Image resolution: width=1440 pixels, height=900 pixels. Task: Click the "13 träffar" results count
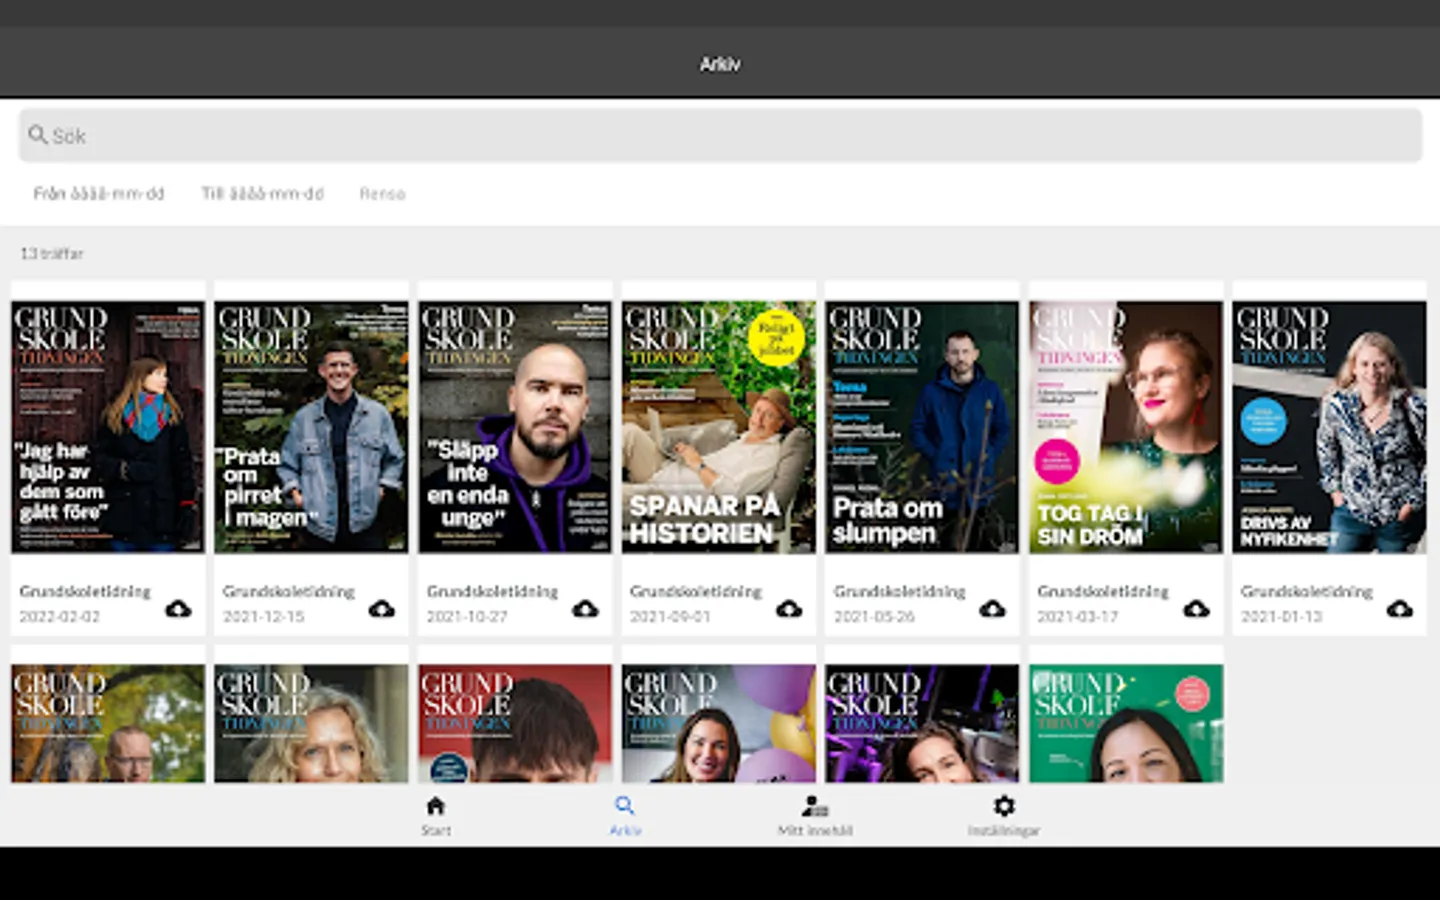click(x=52, y=254)
